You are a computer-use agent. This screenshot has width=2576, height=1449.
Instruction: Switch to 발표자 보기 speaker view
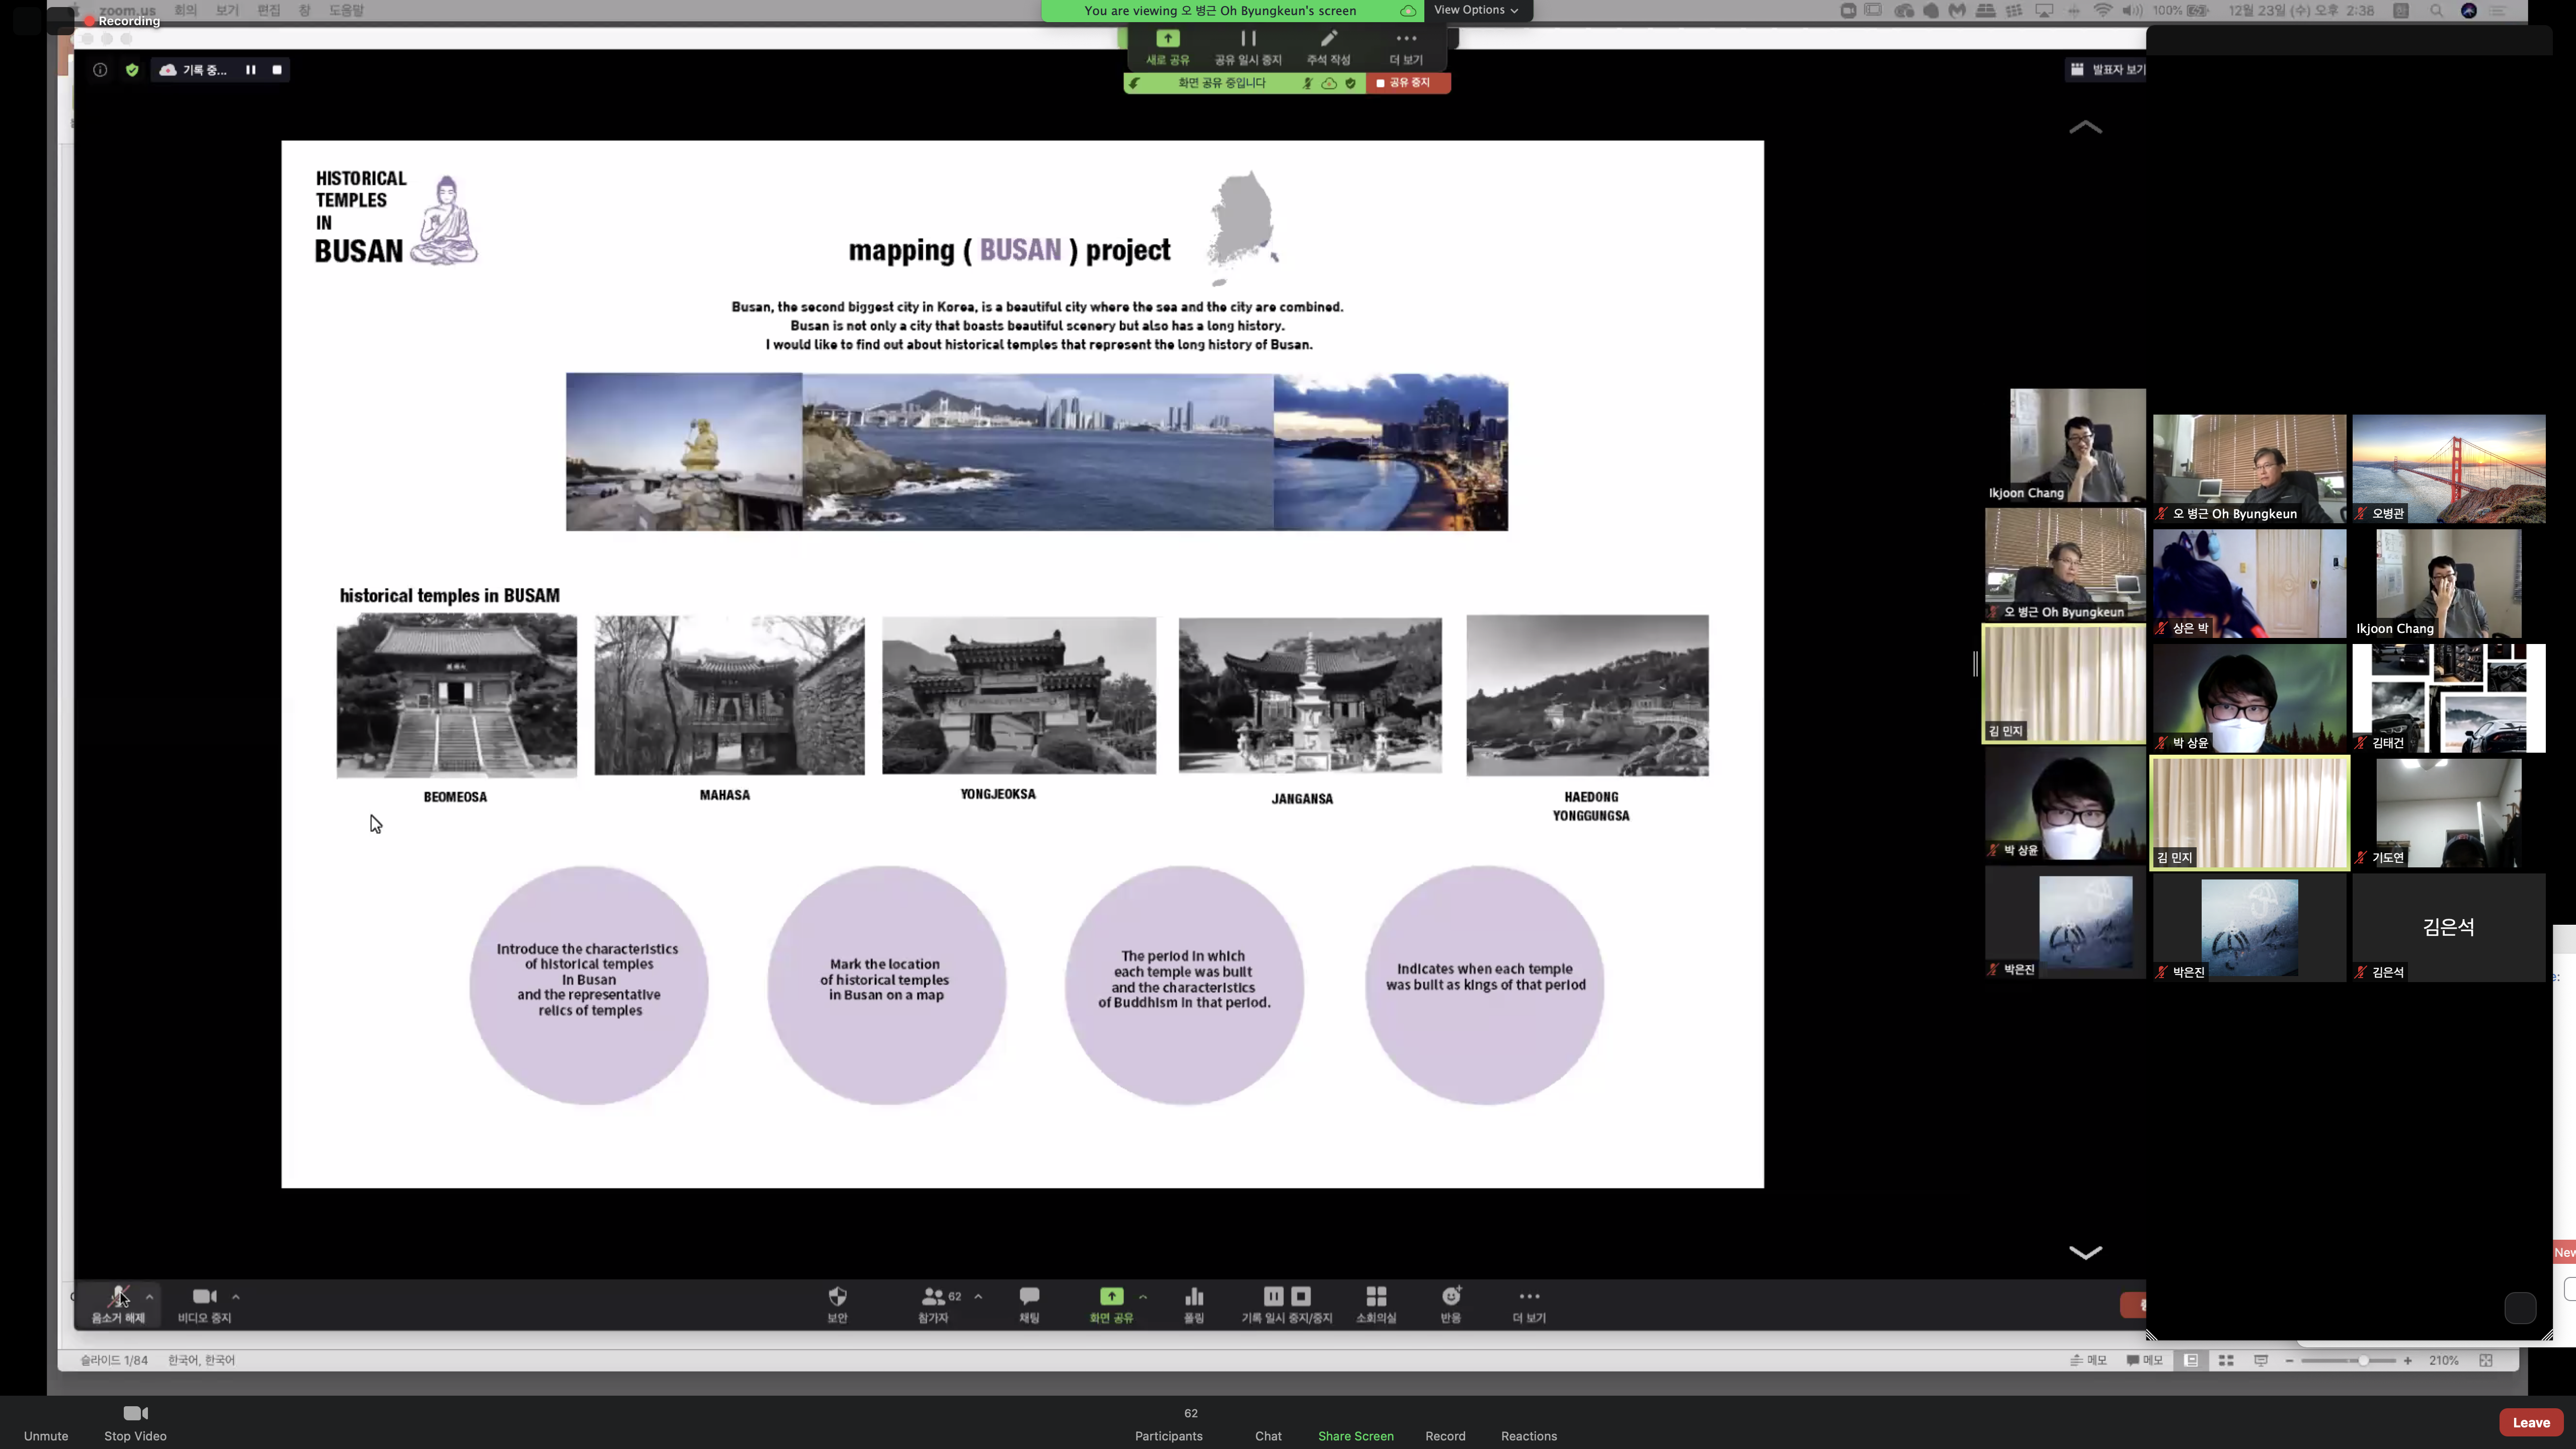tap(2106, 70)
